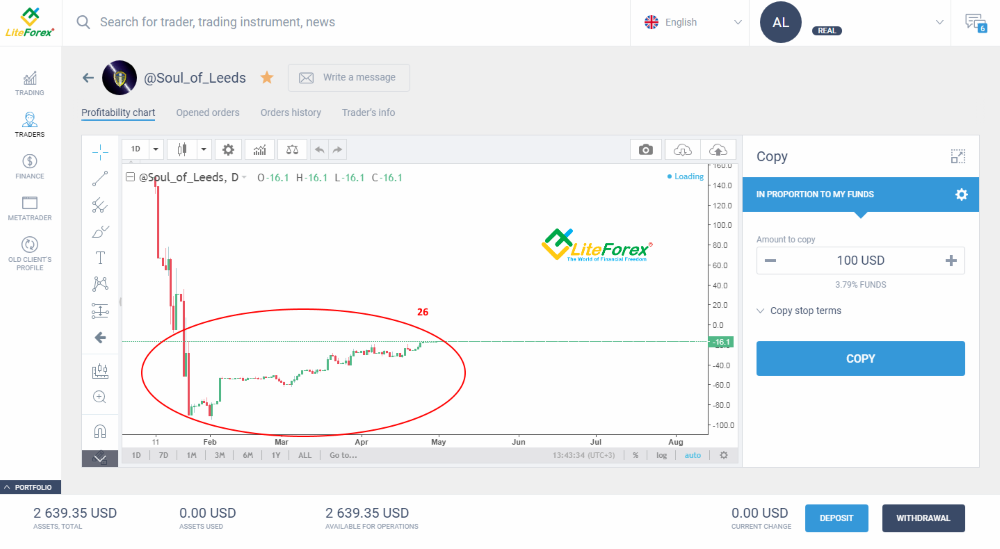The image size is (1000, 549).
Task: Click Go to... date button
Action: pyautogui.click(x=343, y=455)
